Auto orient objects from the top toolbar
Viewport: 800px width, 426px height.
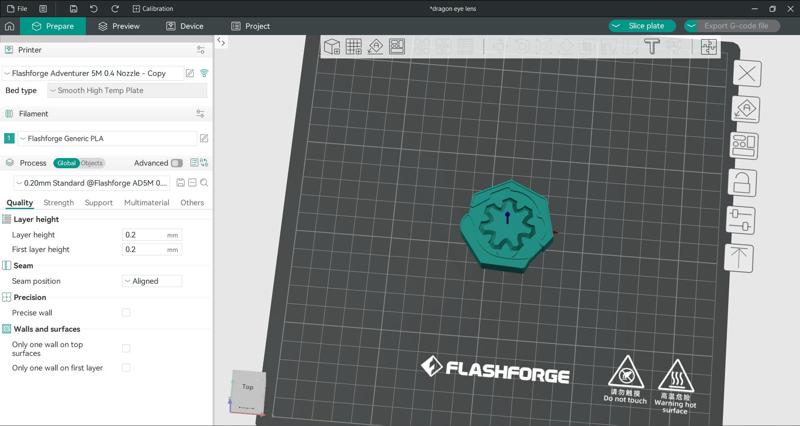tap(376, 46)
